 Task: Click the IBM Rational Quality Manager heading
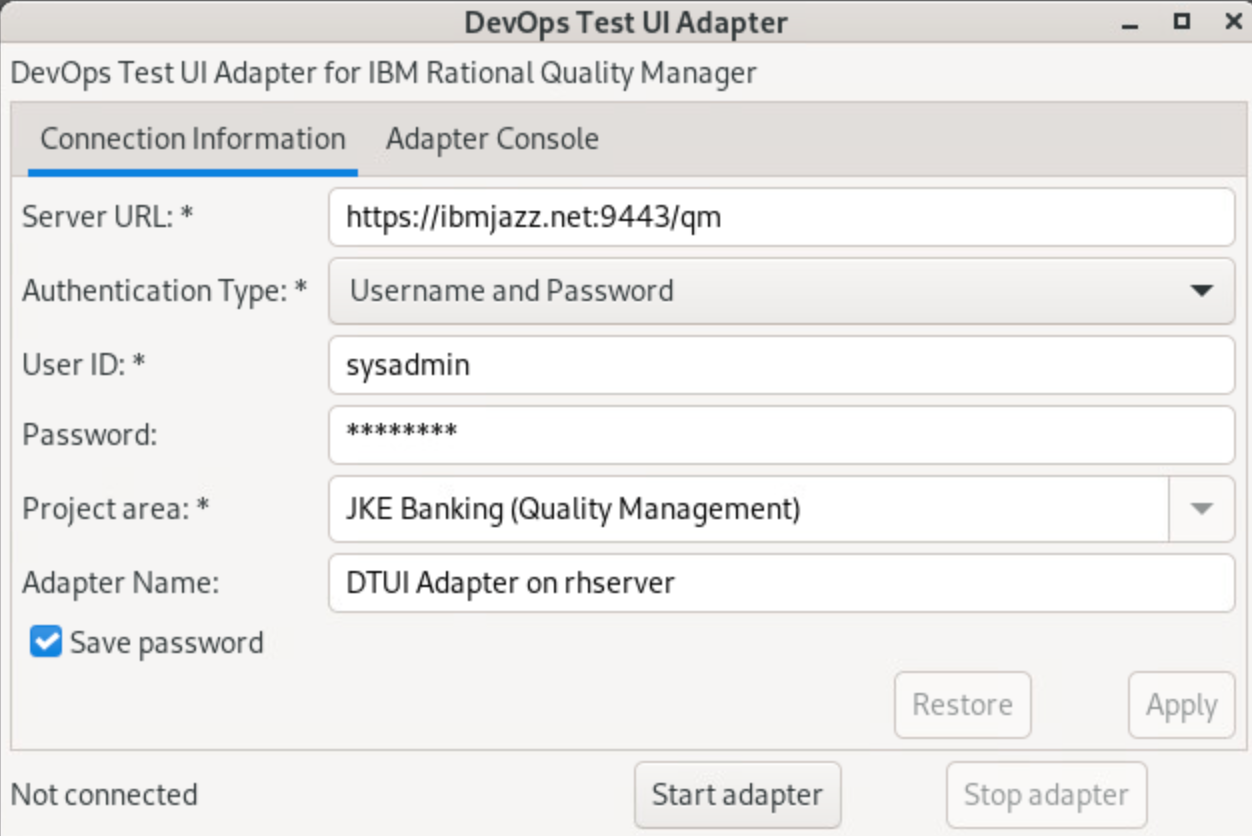point(383,73)
